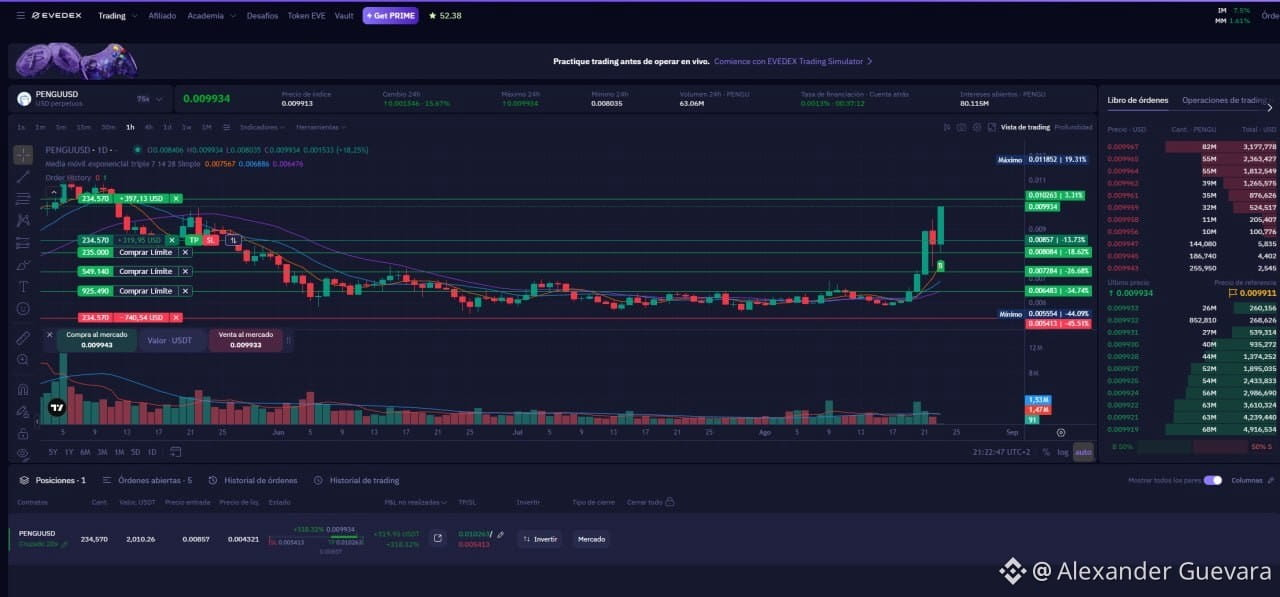This screenshot has width=1280, height=597.
Task: Open chart settings gear icon
Action: tap(976, 127)
